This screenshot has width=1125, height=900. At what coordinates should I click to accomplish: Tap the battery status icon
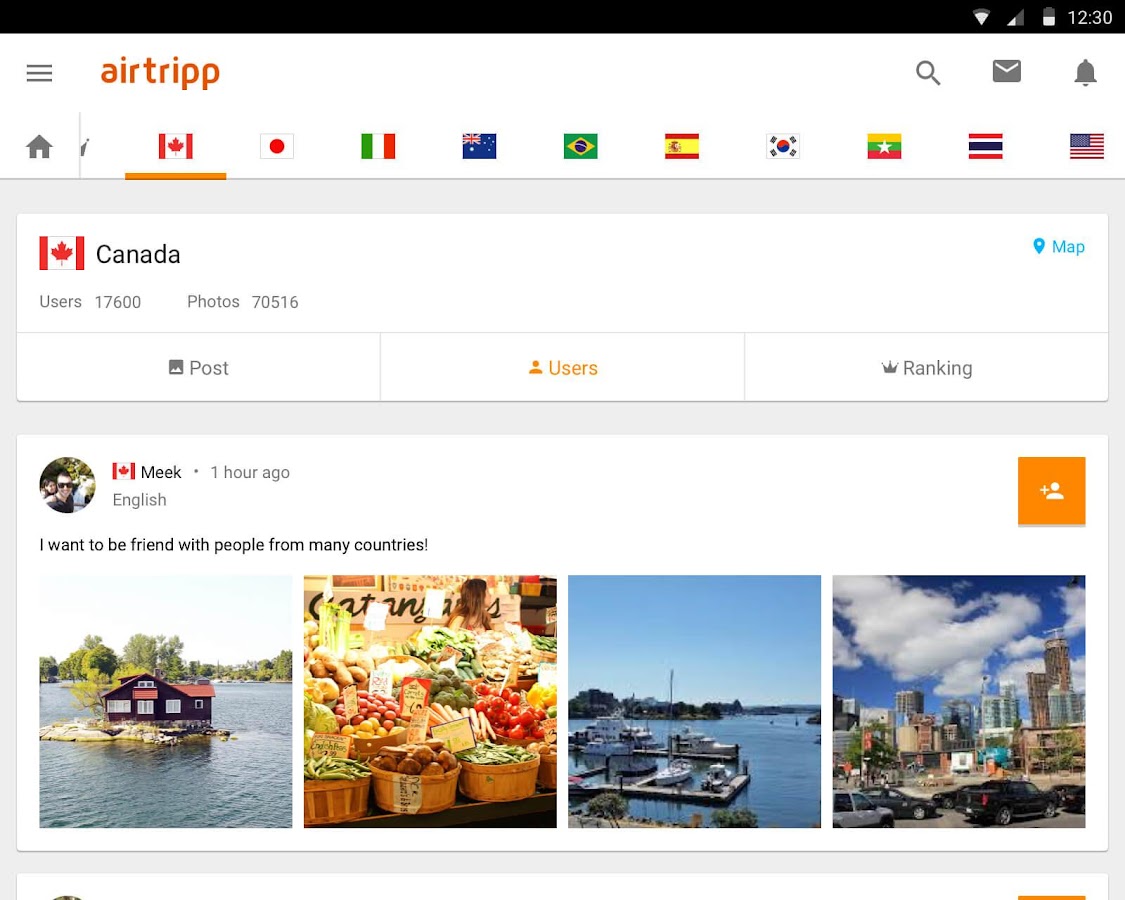point(1048,17)
